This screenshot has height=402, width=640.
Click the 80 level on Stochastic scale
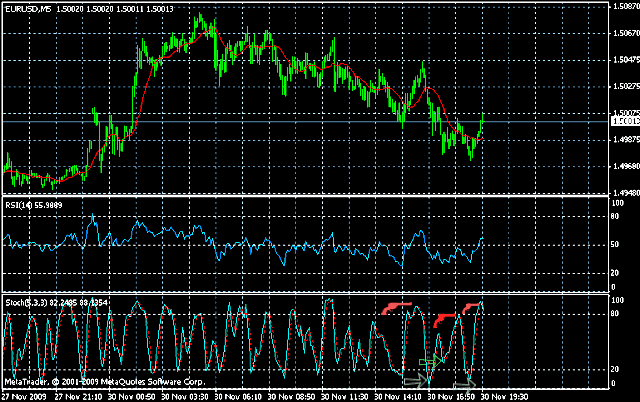click(617, 315)
